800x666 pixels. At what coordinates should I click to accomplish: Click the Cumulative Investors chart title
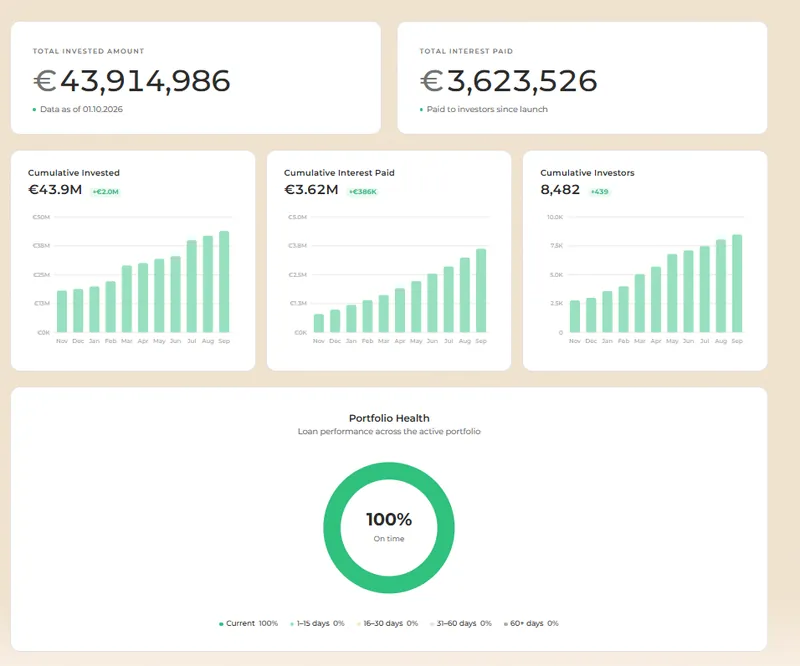[587, 172]
